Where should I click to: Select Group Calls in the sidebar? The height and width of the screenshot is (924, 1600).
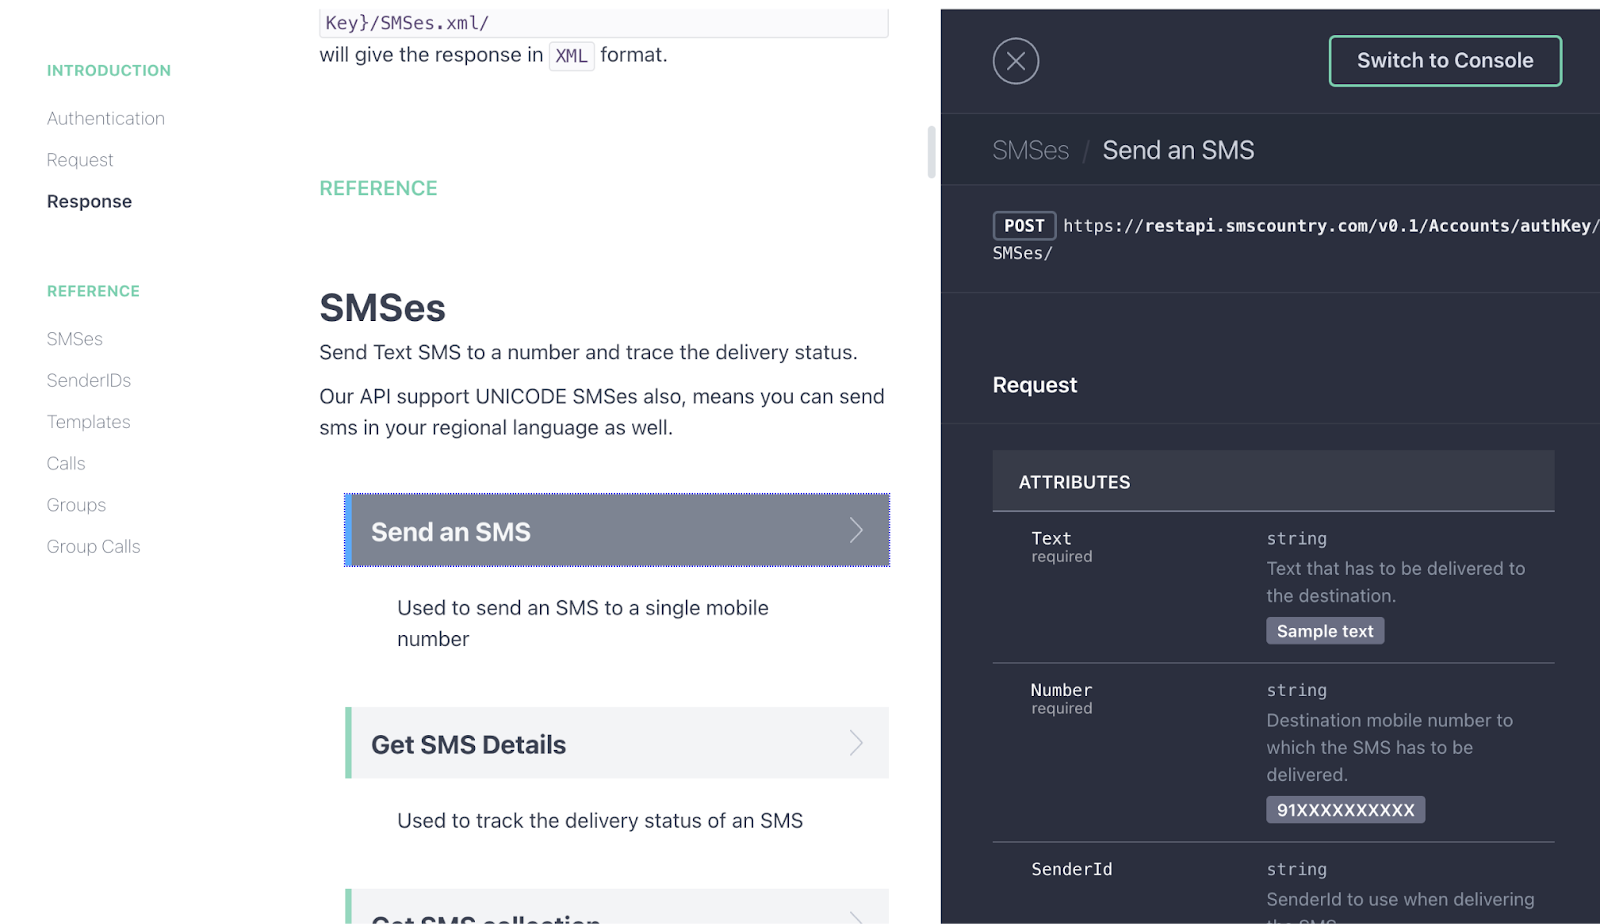tap(94, 546)
